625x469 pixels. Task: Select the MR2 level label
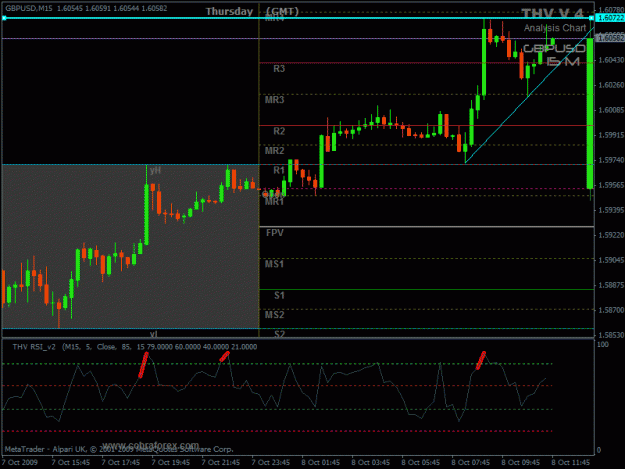click(275, 151)
